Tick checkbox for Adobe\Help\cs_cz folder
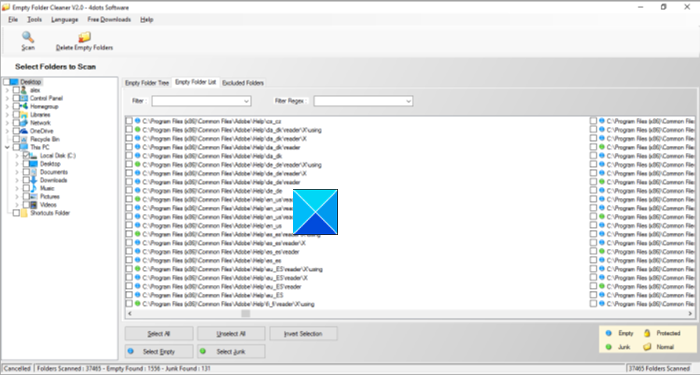Screen dimensions: 700x375 (x=129, y=121)
